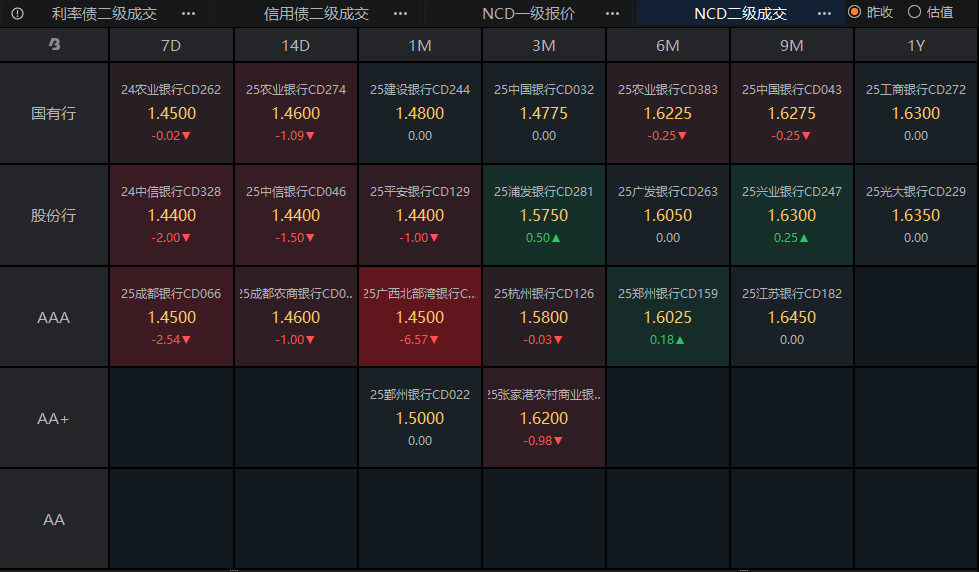Open 24农业银行CD262 cell
Viewport: 979px width, 572px height.
171,113
